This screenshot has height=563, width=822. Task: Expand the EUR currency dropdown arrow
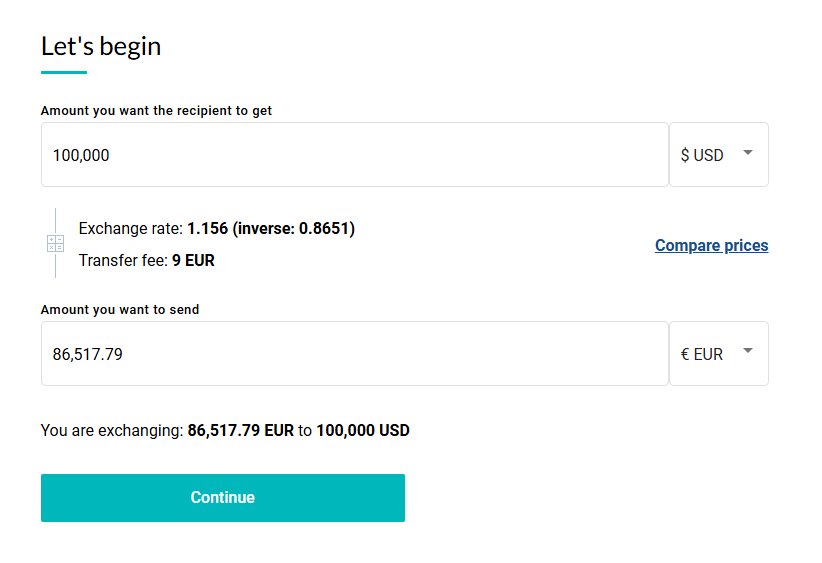[x=747, y=352]
